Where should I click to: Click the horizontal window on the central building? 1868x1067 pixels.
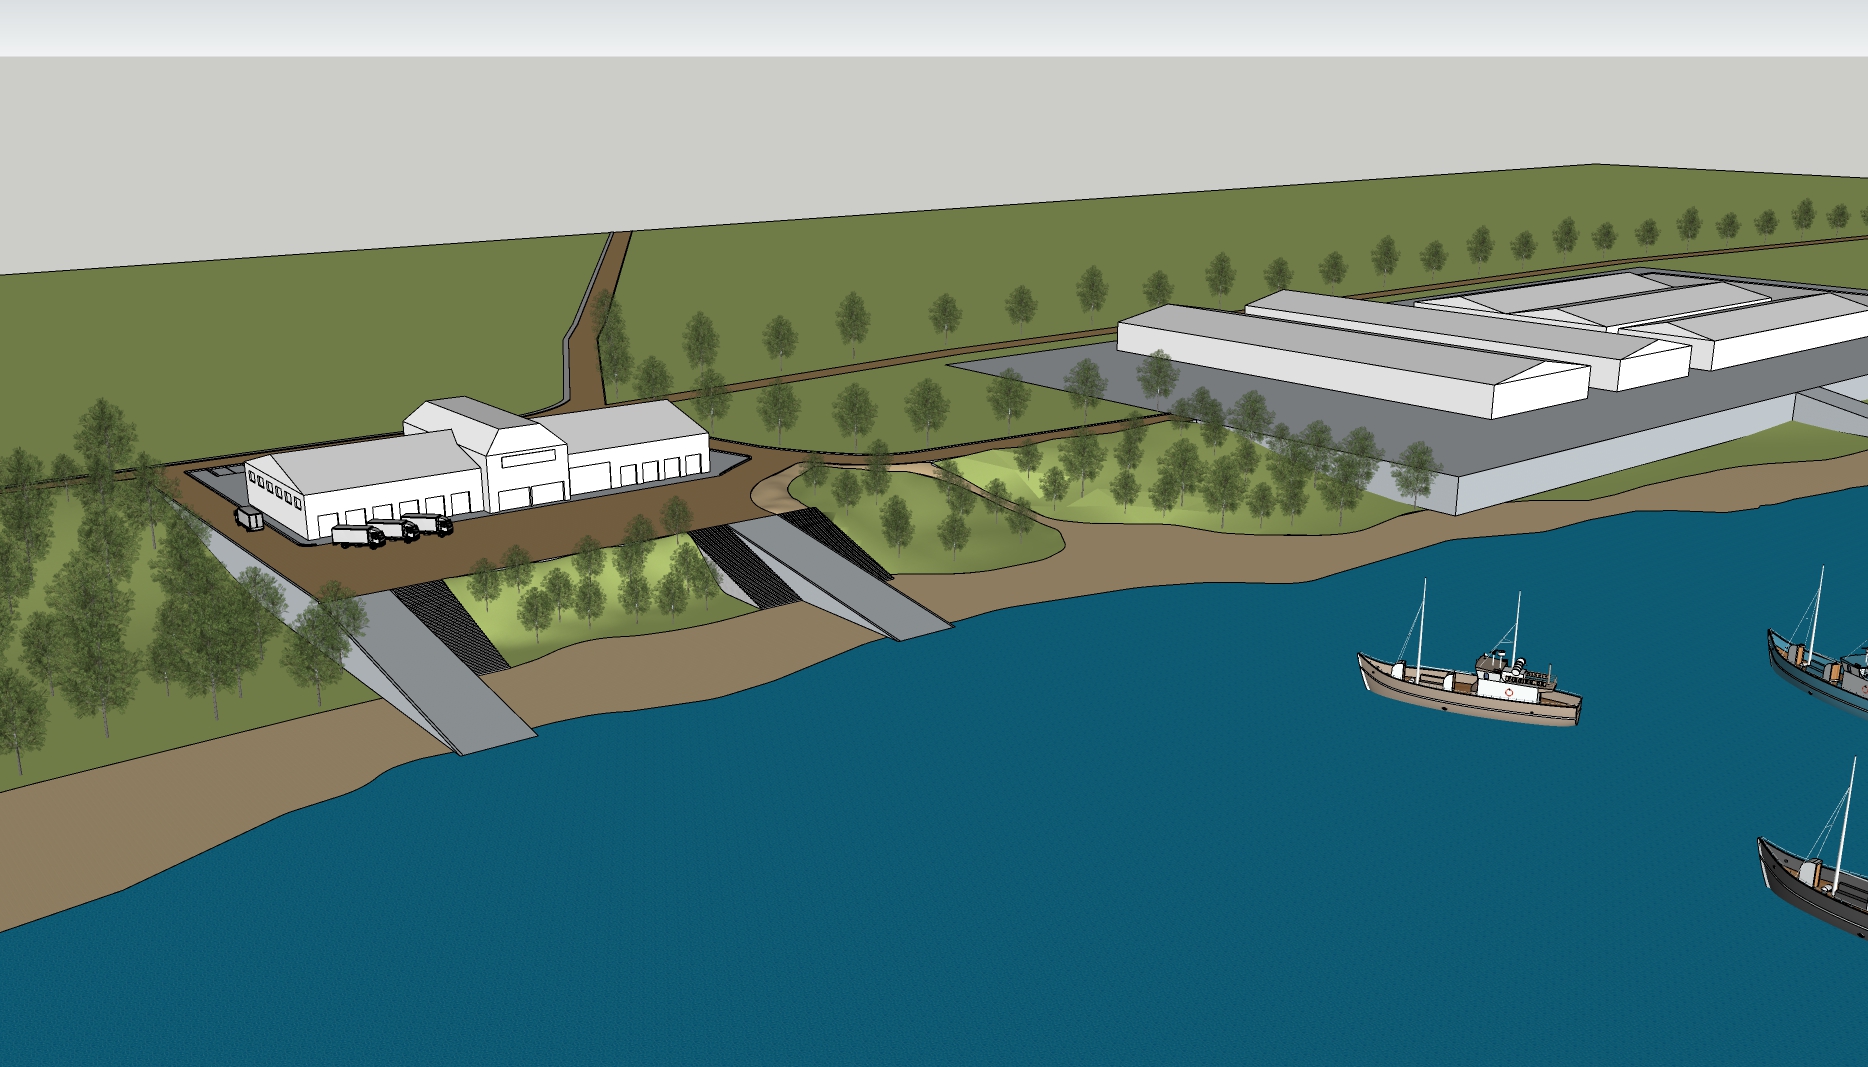[525, 459]
